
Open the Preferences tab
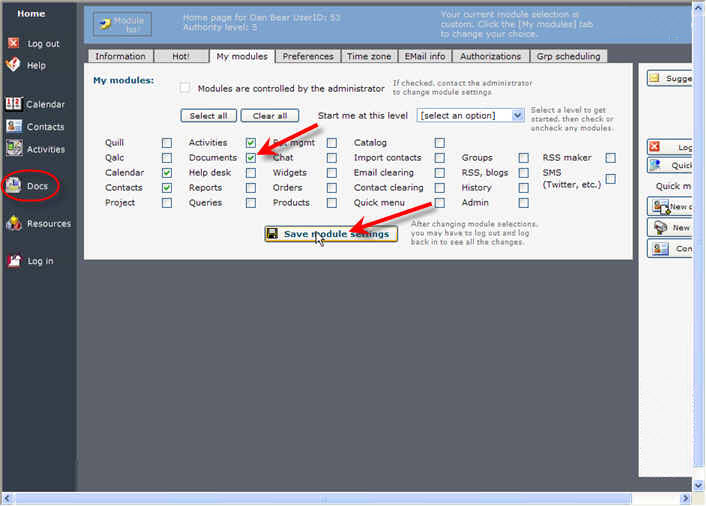[x=308, y=56]
